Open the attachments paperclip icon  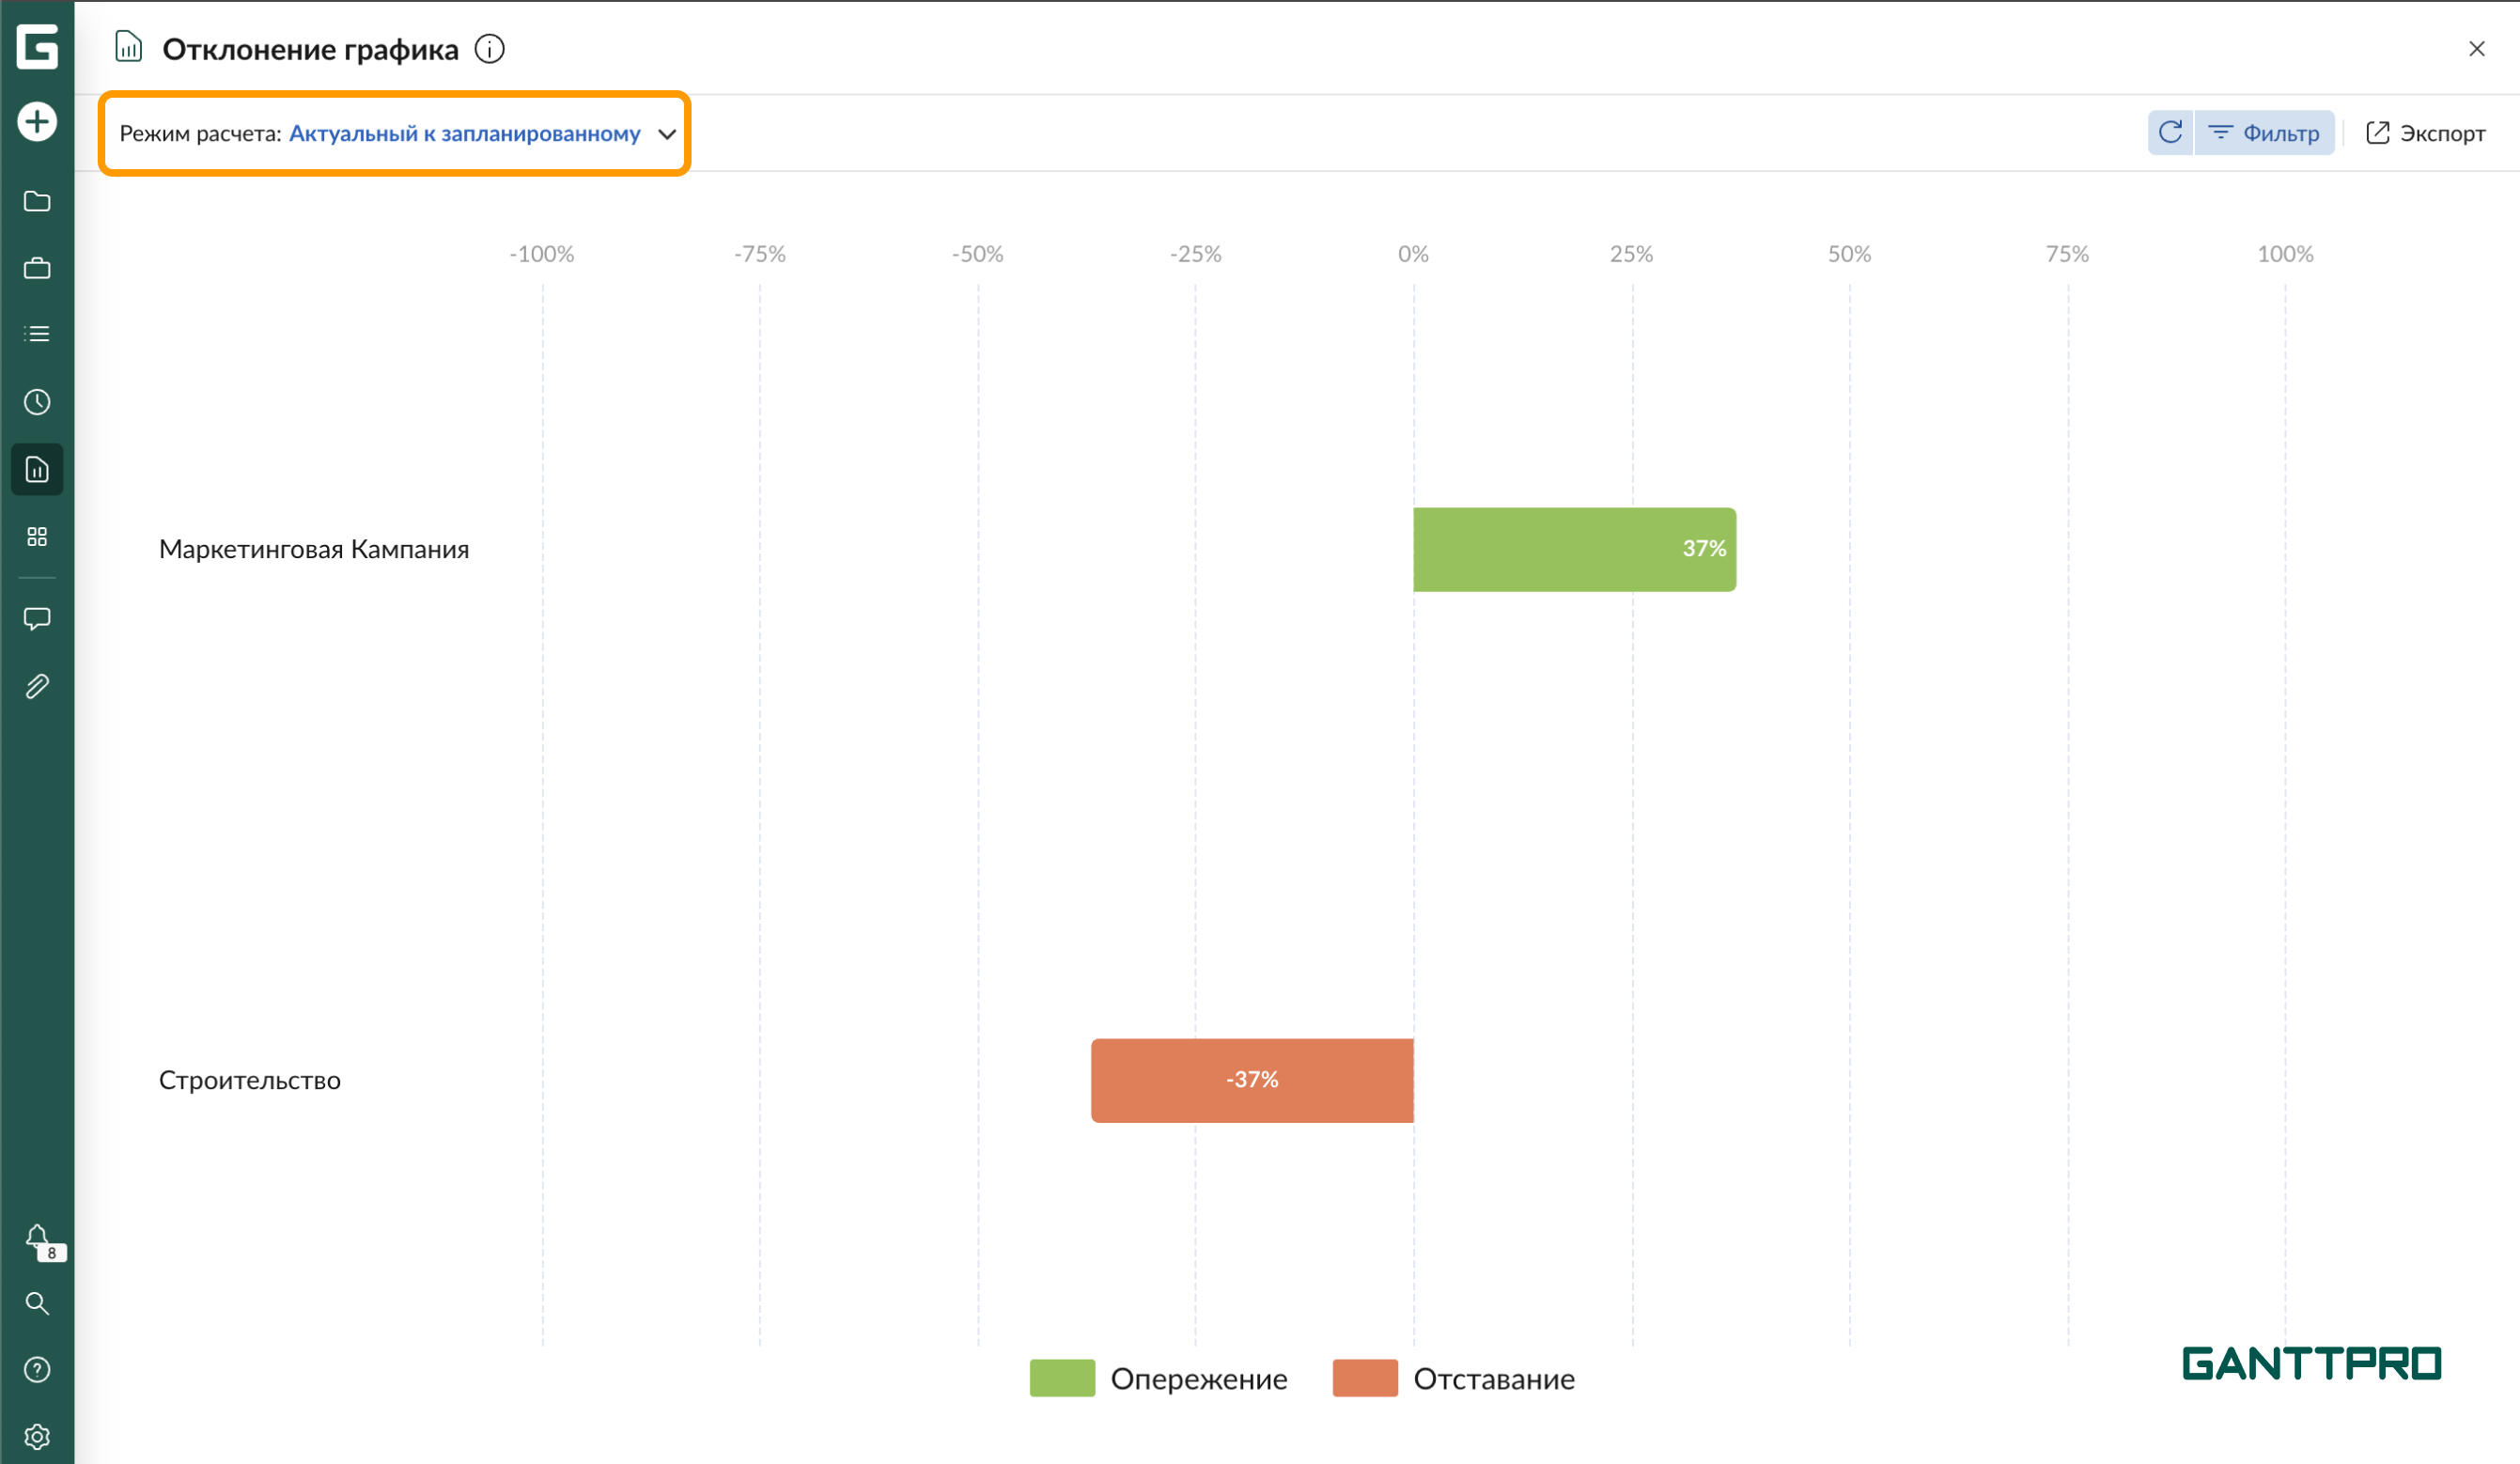[x=37, y=686]
